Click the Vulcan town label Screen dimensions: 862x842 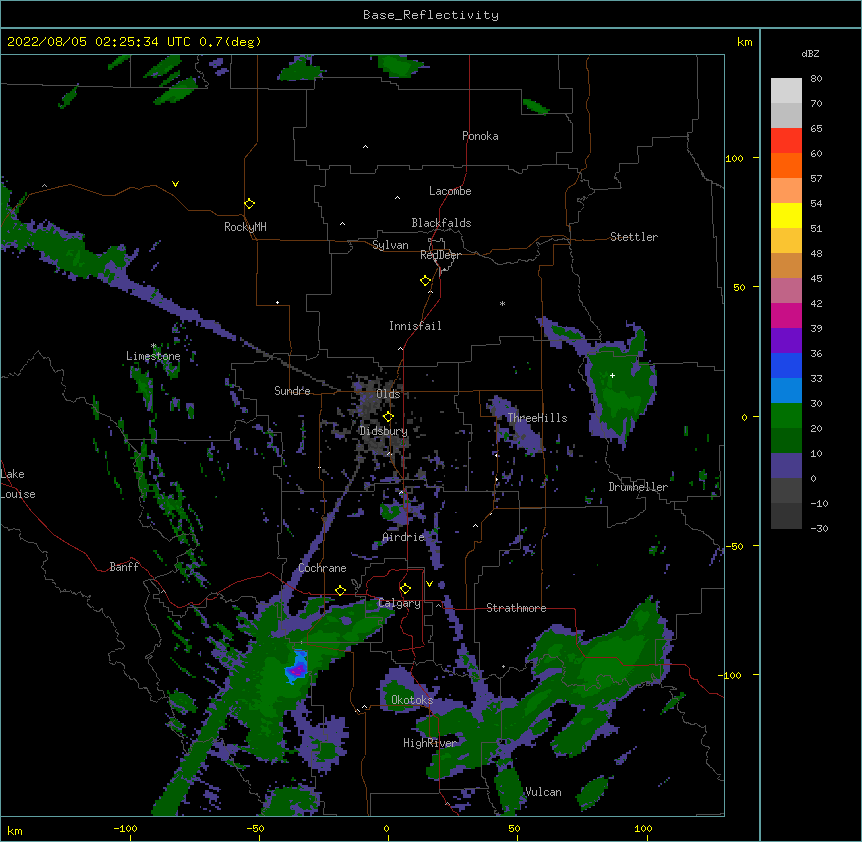tap(543, 792)
